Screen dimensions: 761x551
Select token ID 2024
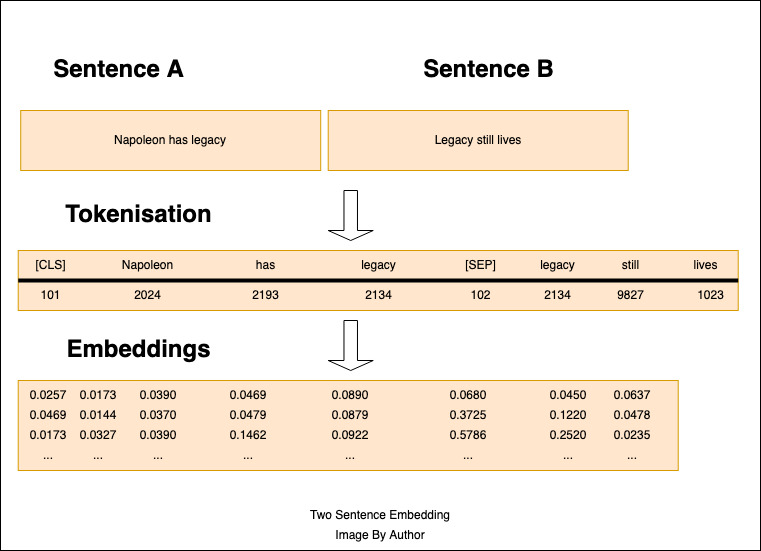(147, 296)
